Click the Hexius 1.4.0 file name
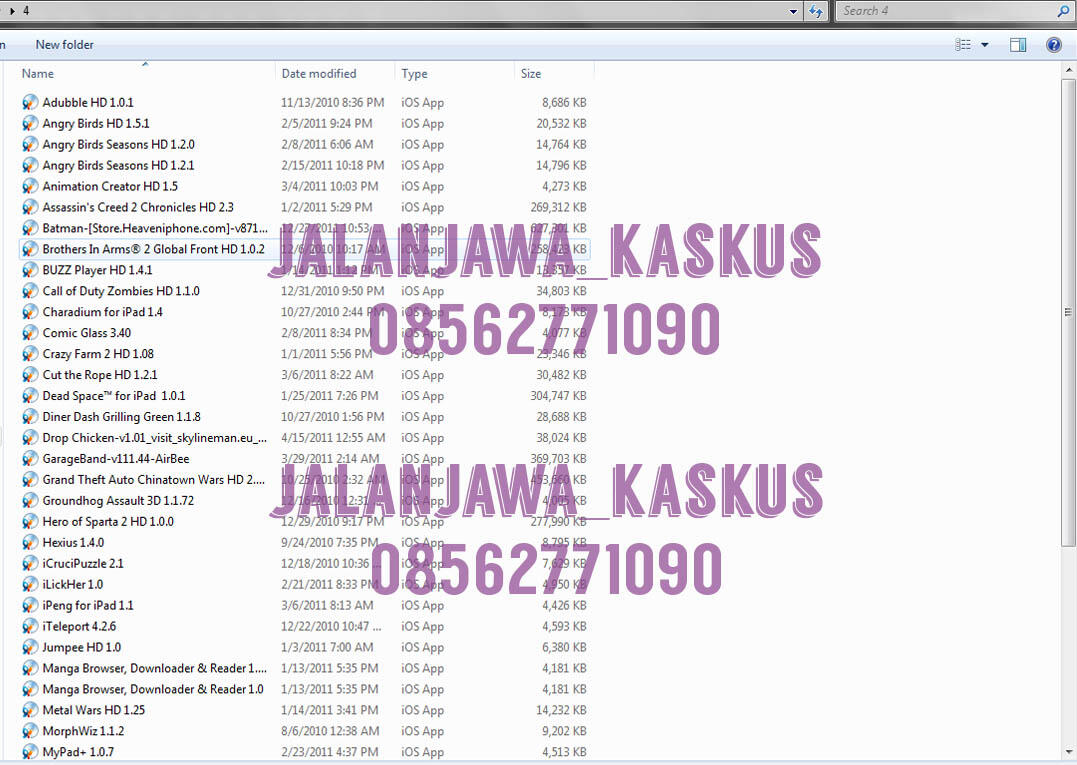This screenshot has width=1077, height=765. (73, 543)
